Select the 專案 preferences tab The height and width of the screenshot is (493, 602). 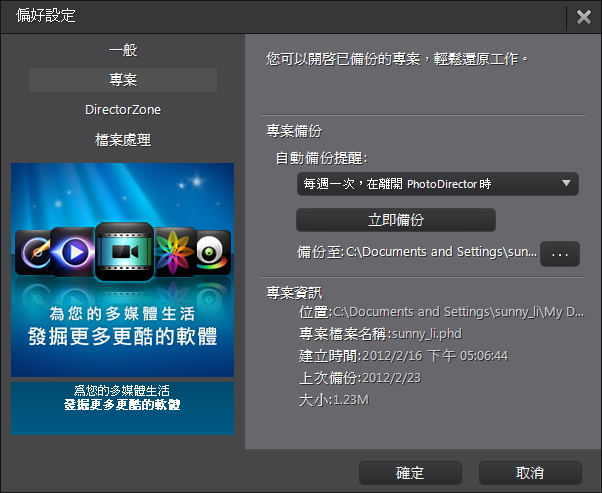click(x=123, y=80)
